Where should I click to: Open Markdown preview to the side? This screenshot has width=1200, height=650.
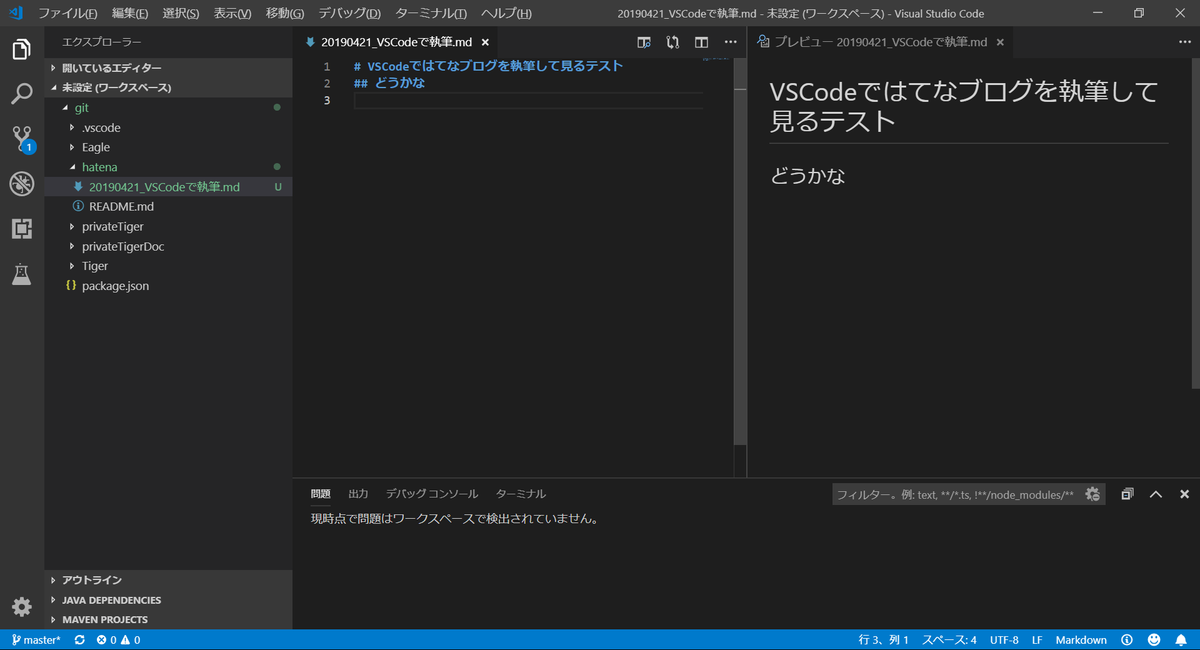[643, 42]
